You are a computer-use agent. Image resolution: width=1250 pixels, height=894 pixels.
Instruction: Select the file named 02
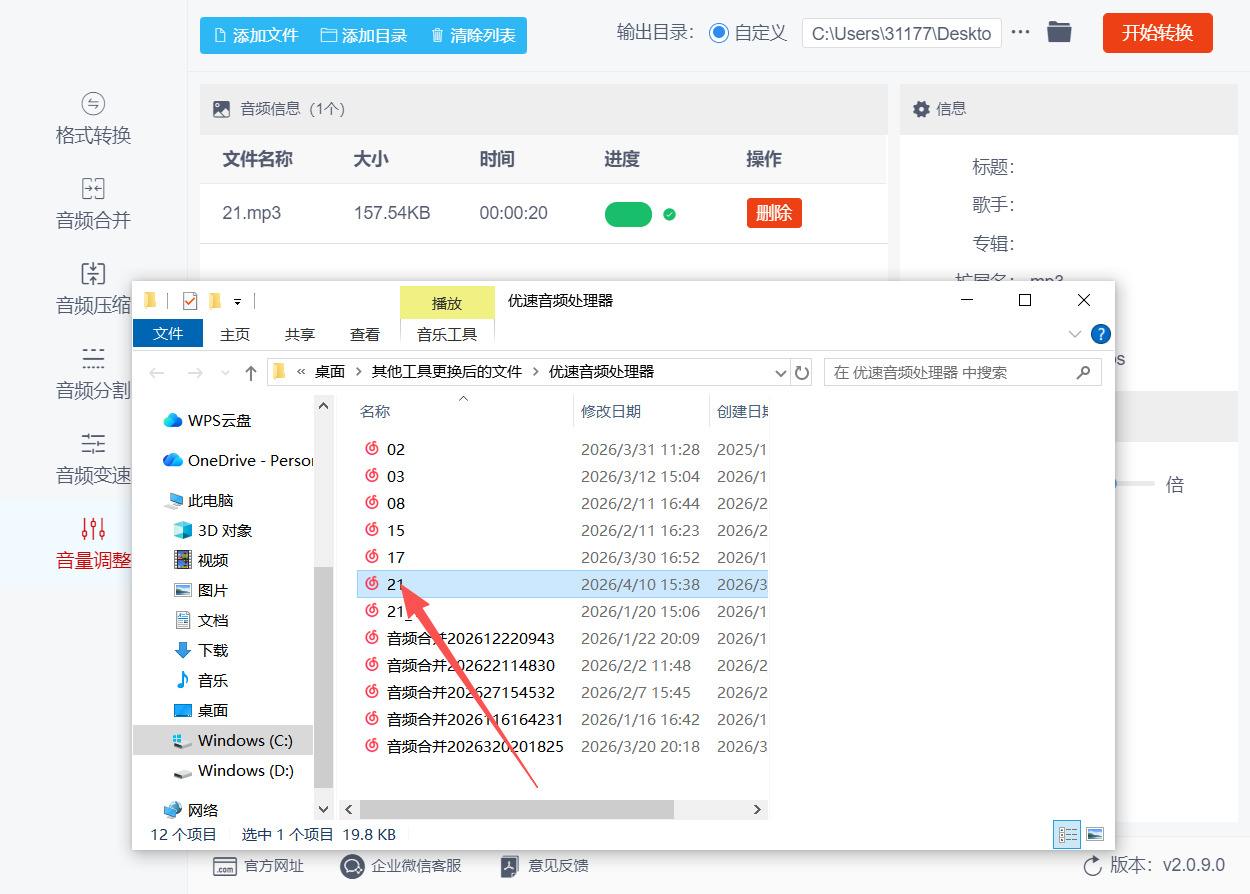396,450
